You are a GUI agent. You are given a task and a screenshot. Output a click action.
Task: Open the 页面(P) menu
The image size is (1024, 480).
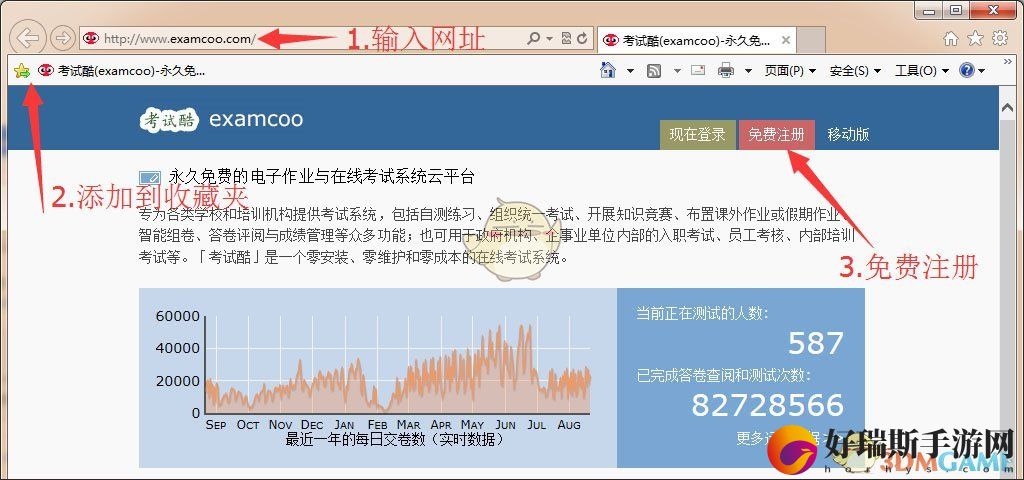pyautogui.click(x=790, y=71)
